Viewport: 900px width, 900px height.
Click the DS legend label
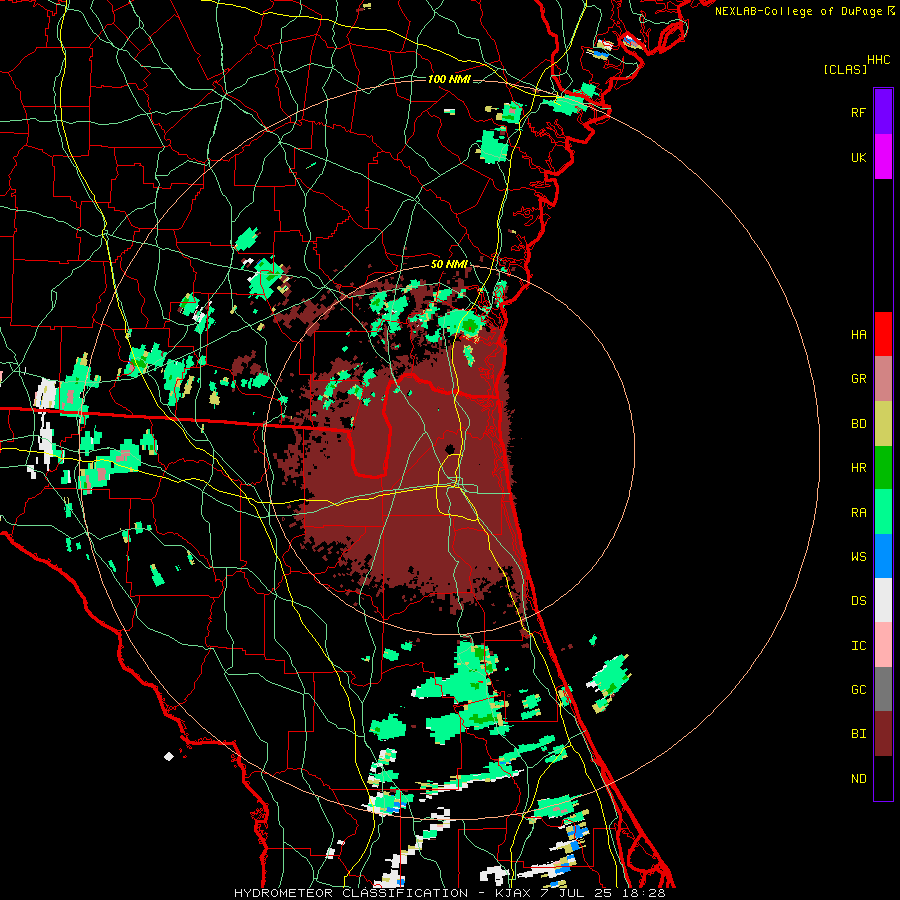pos(858,601)
